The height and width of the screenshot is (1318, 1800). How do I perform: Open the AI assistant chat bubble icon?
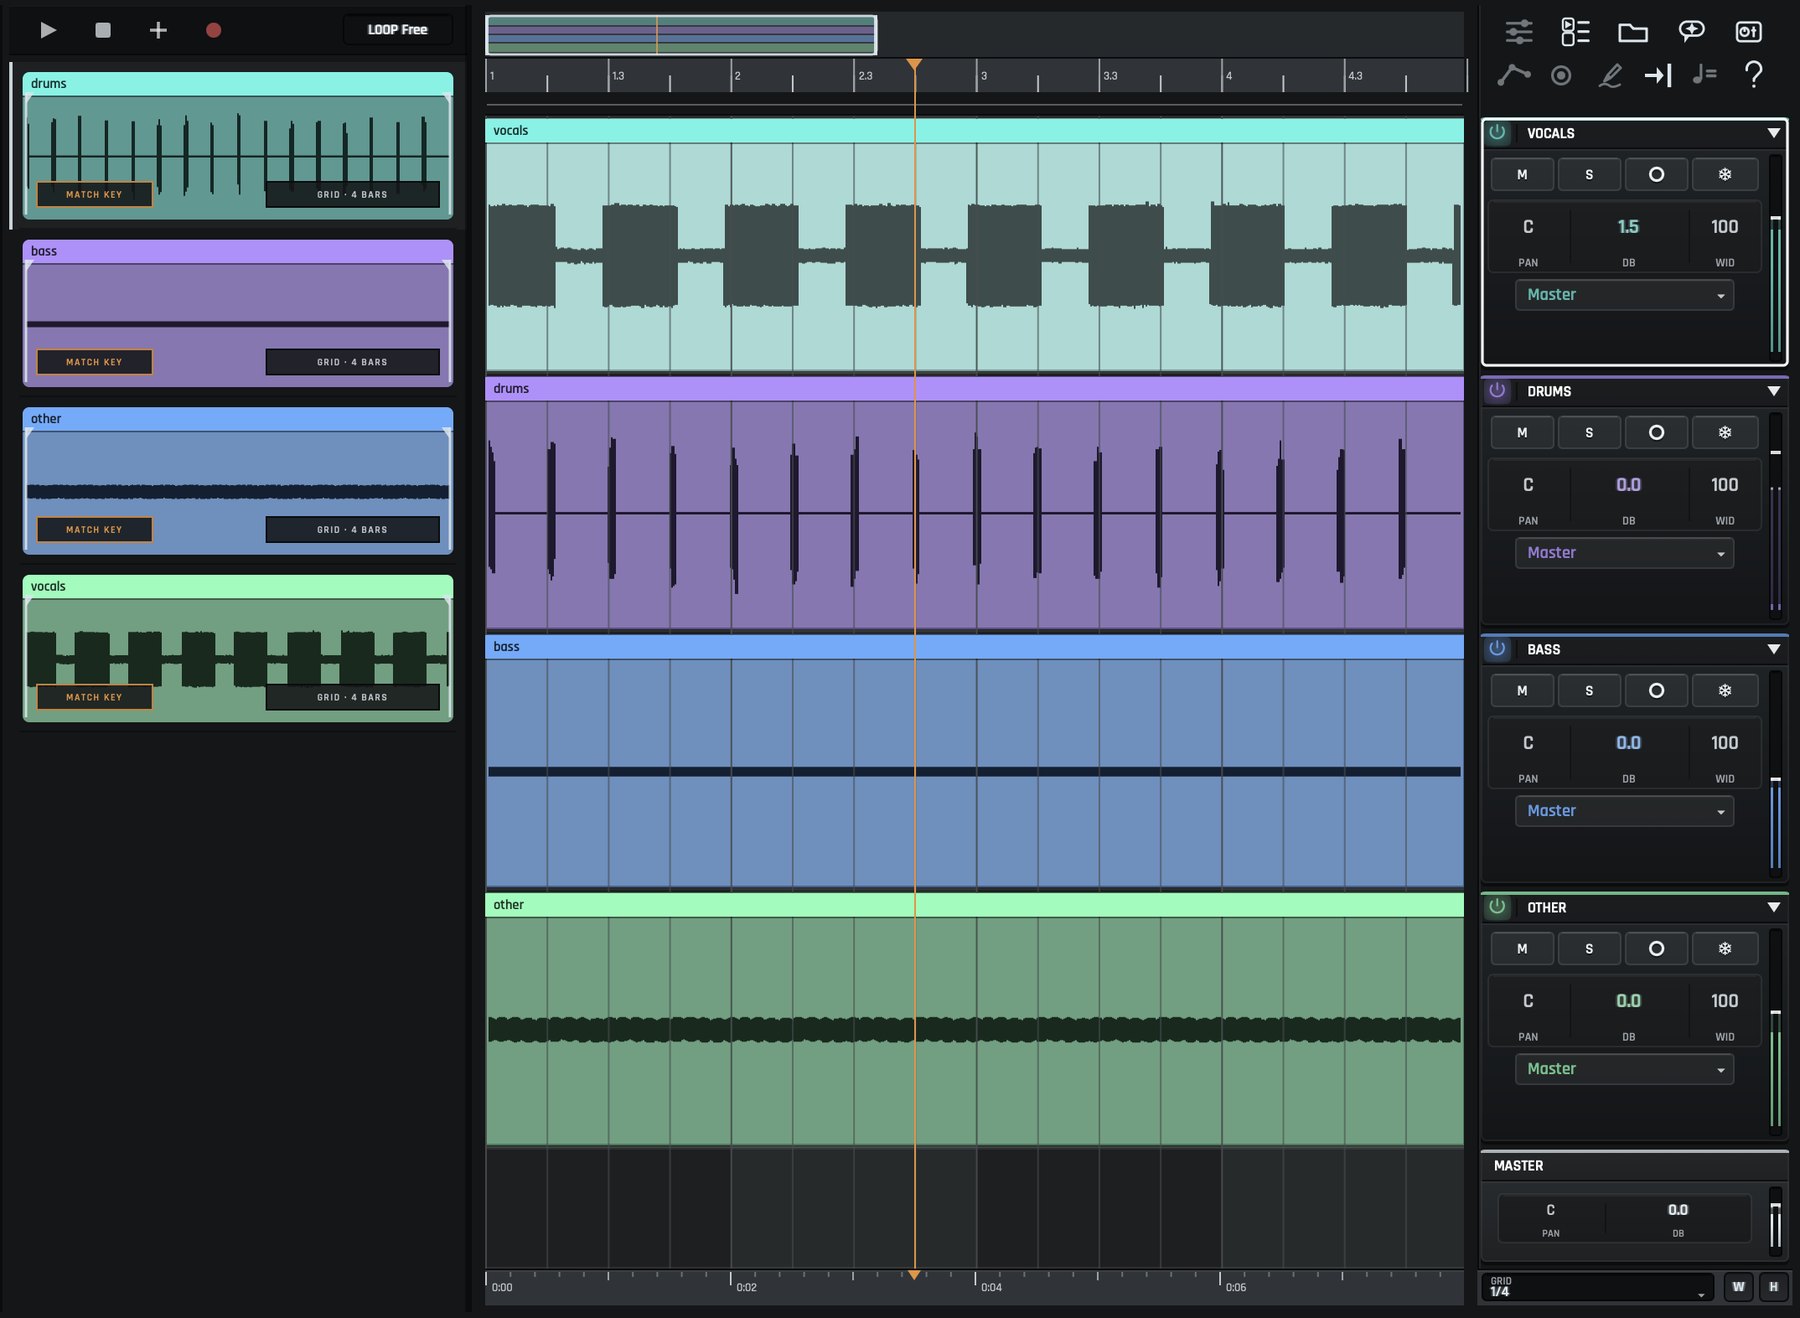(1691, 31)
